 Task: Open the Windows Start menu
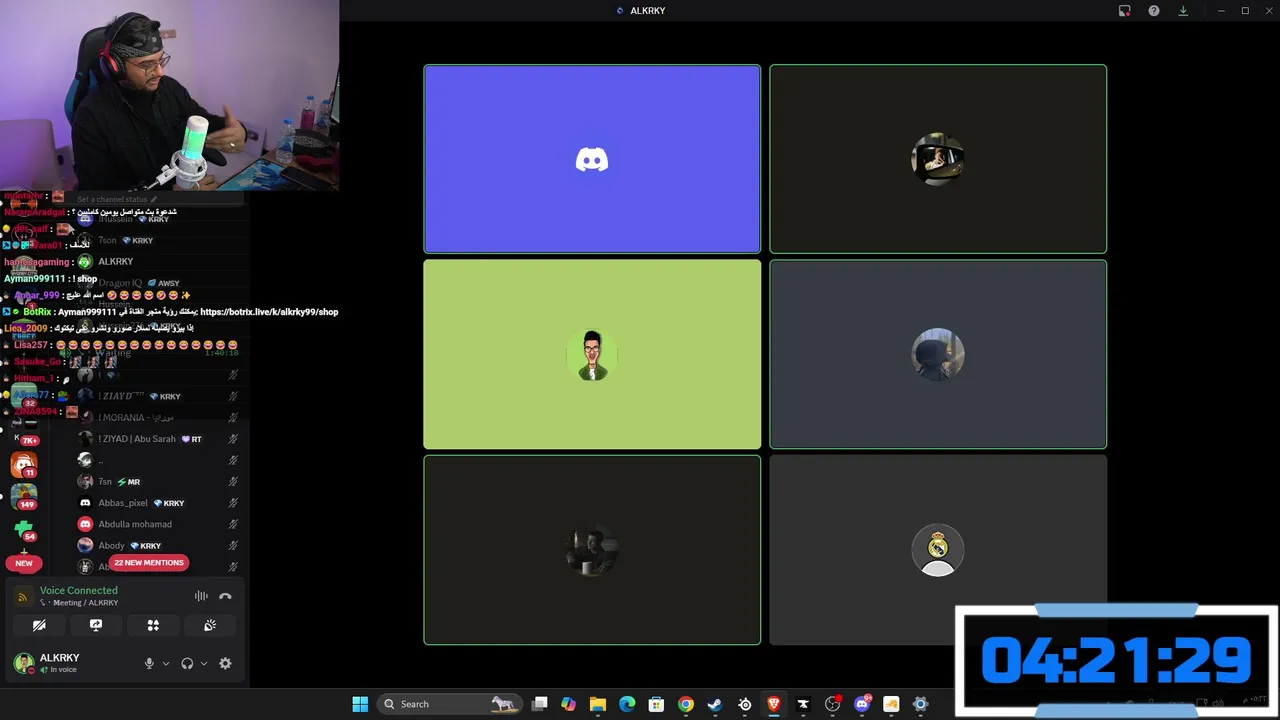pyautogui.click(x=360, y=704)
